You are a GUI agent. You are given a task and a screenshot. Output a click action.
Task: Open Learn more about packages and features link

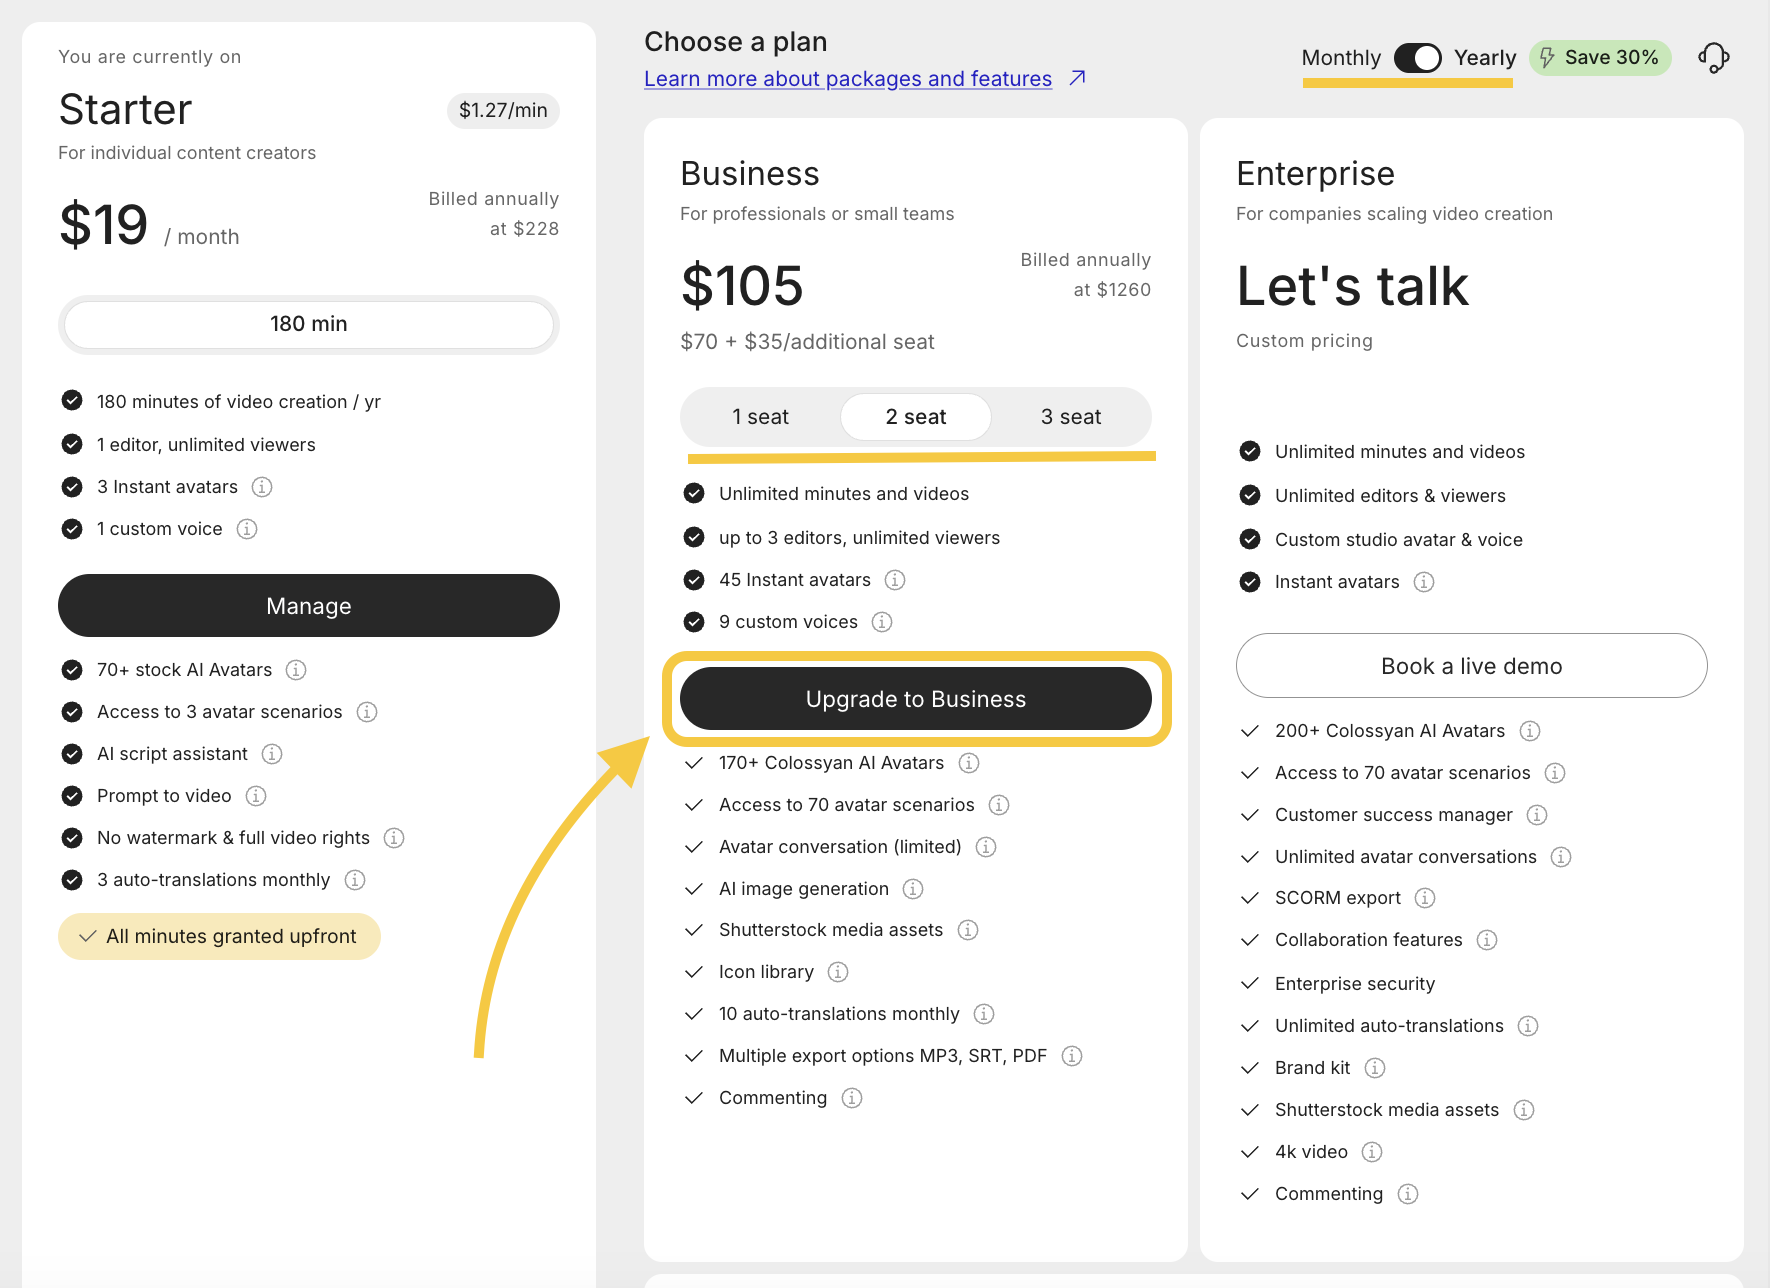tap(847, 79)
